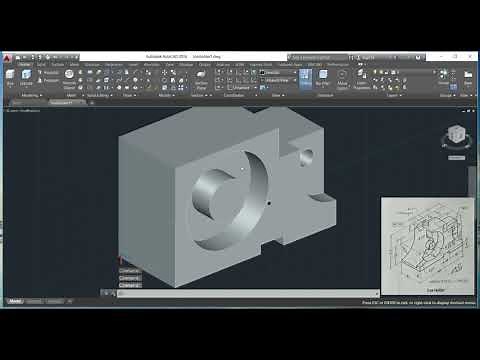The width and height of the screenshot is (480, 360).
Task: Open a new drawing tab with plus
Action: point(92,103)
